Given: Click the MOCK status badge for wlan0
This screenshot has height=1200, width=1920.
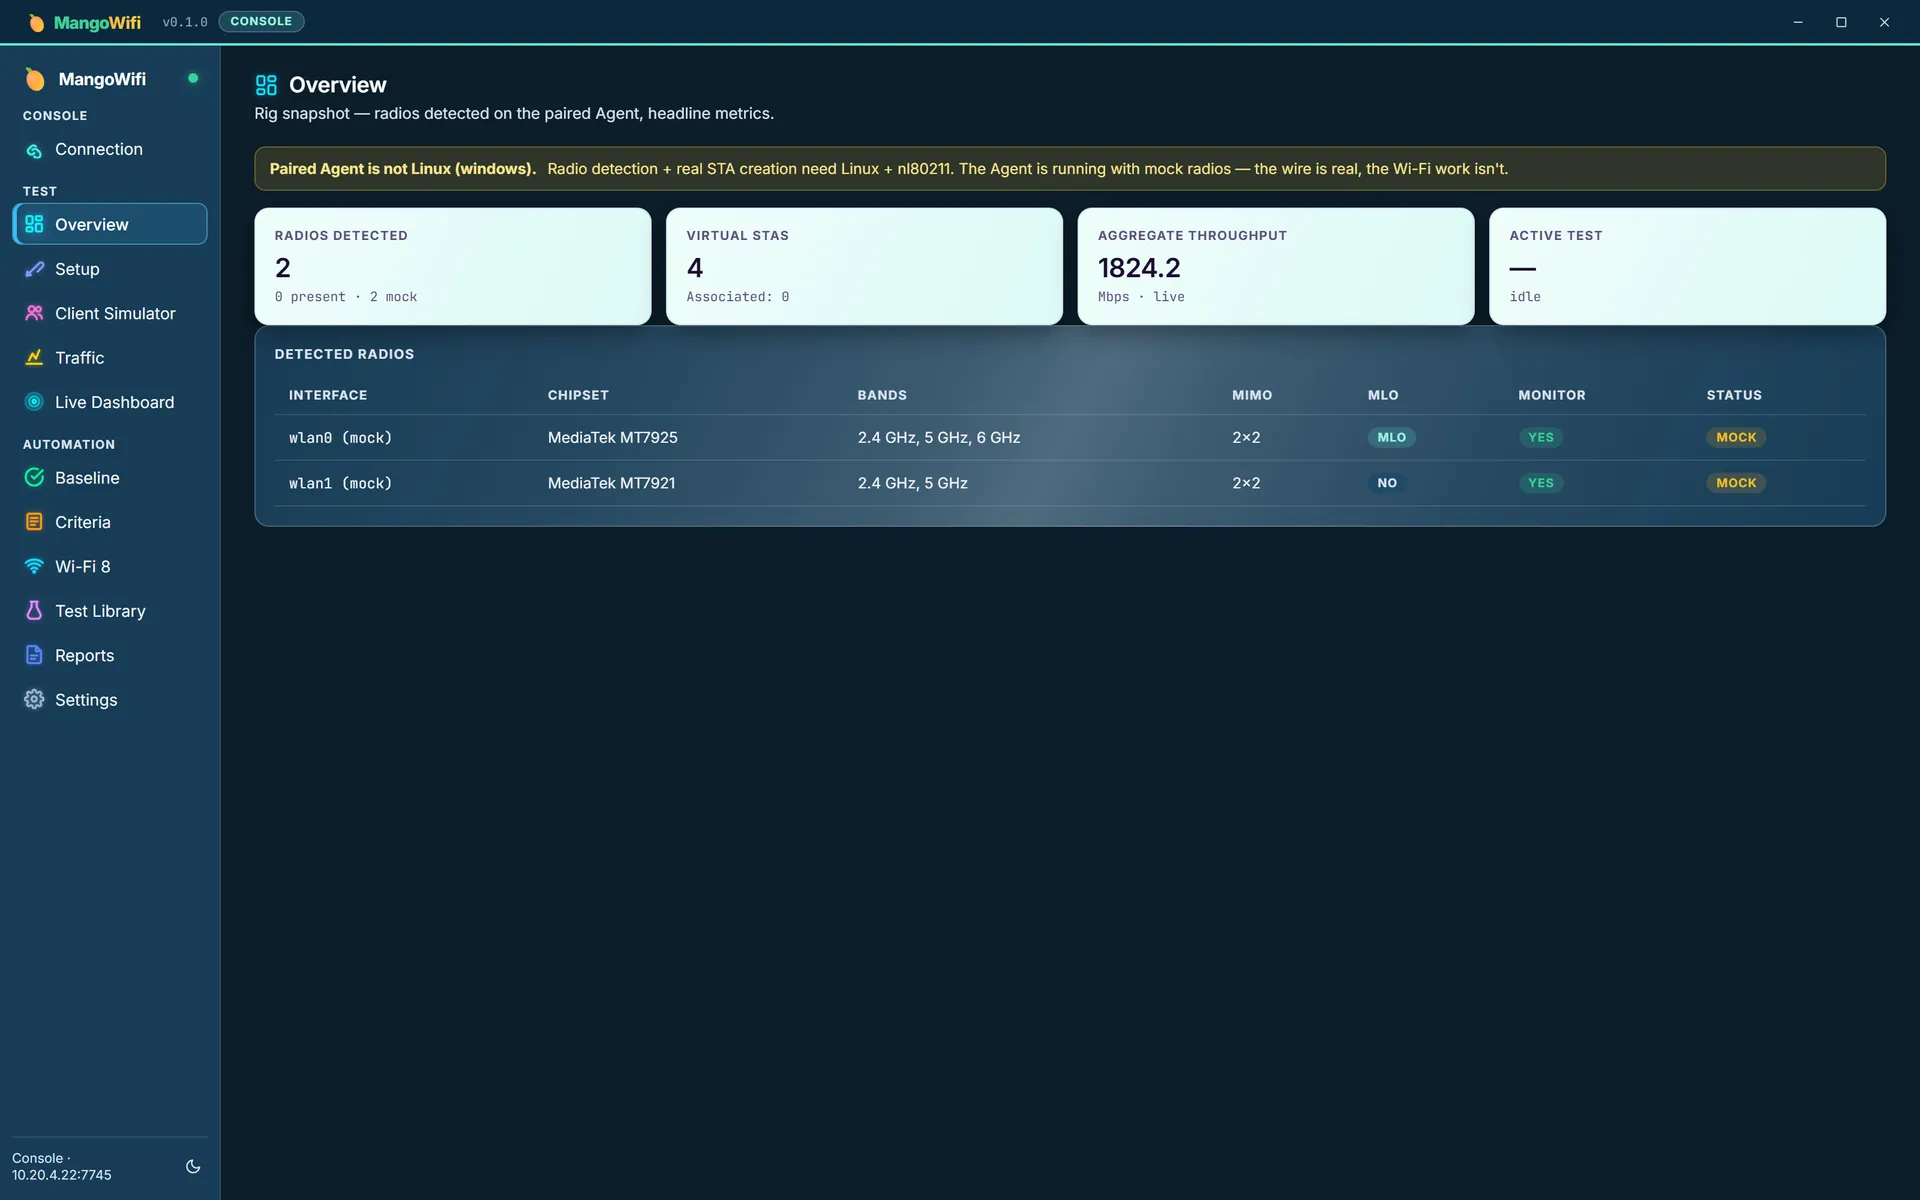Looking at the screenshot, I should [x=1736, y=437].
